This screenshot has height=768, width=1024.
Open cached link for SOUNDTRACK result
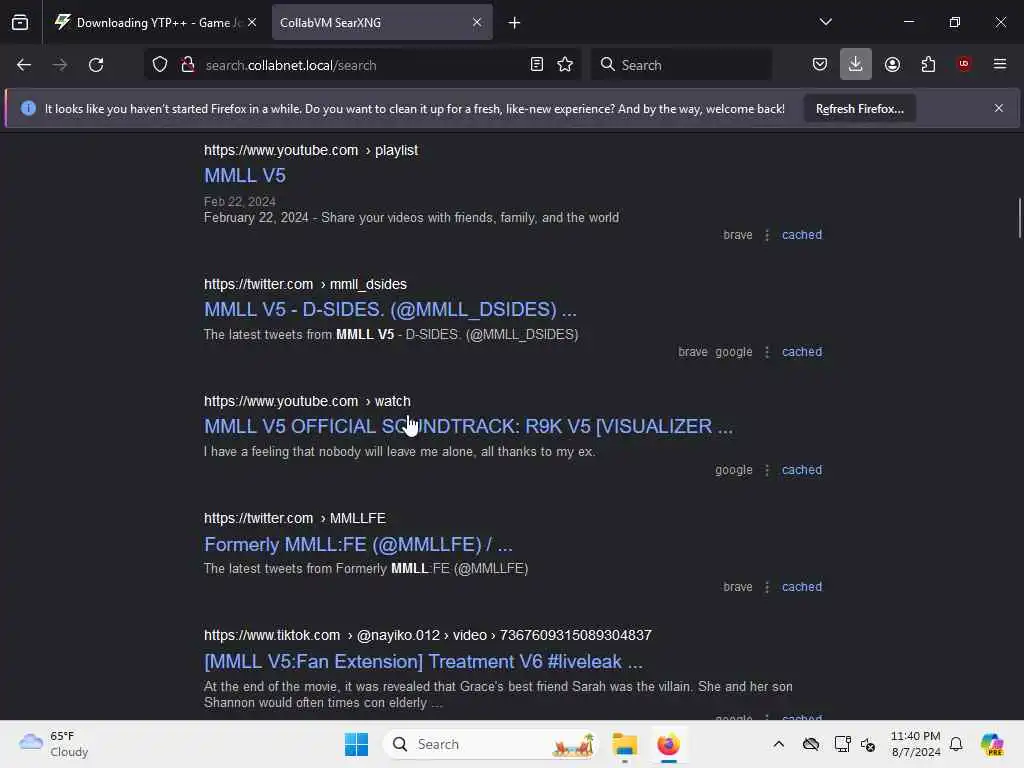[802, 470]
